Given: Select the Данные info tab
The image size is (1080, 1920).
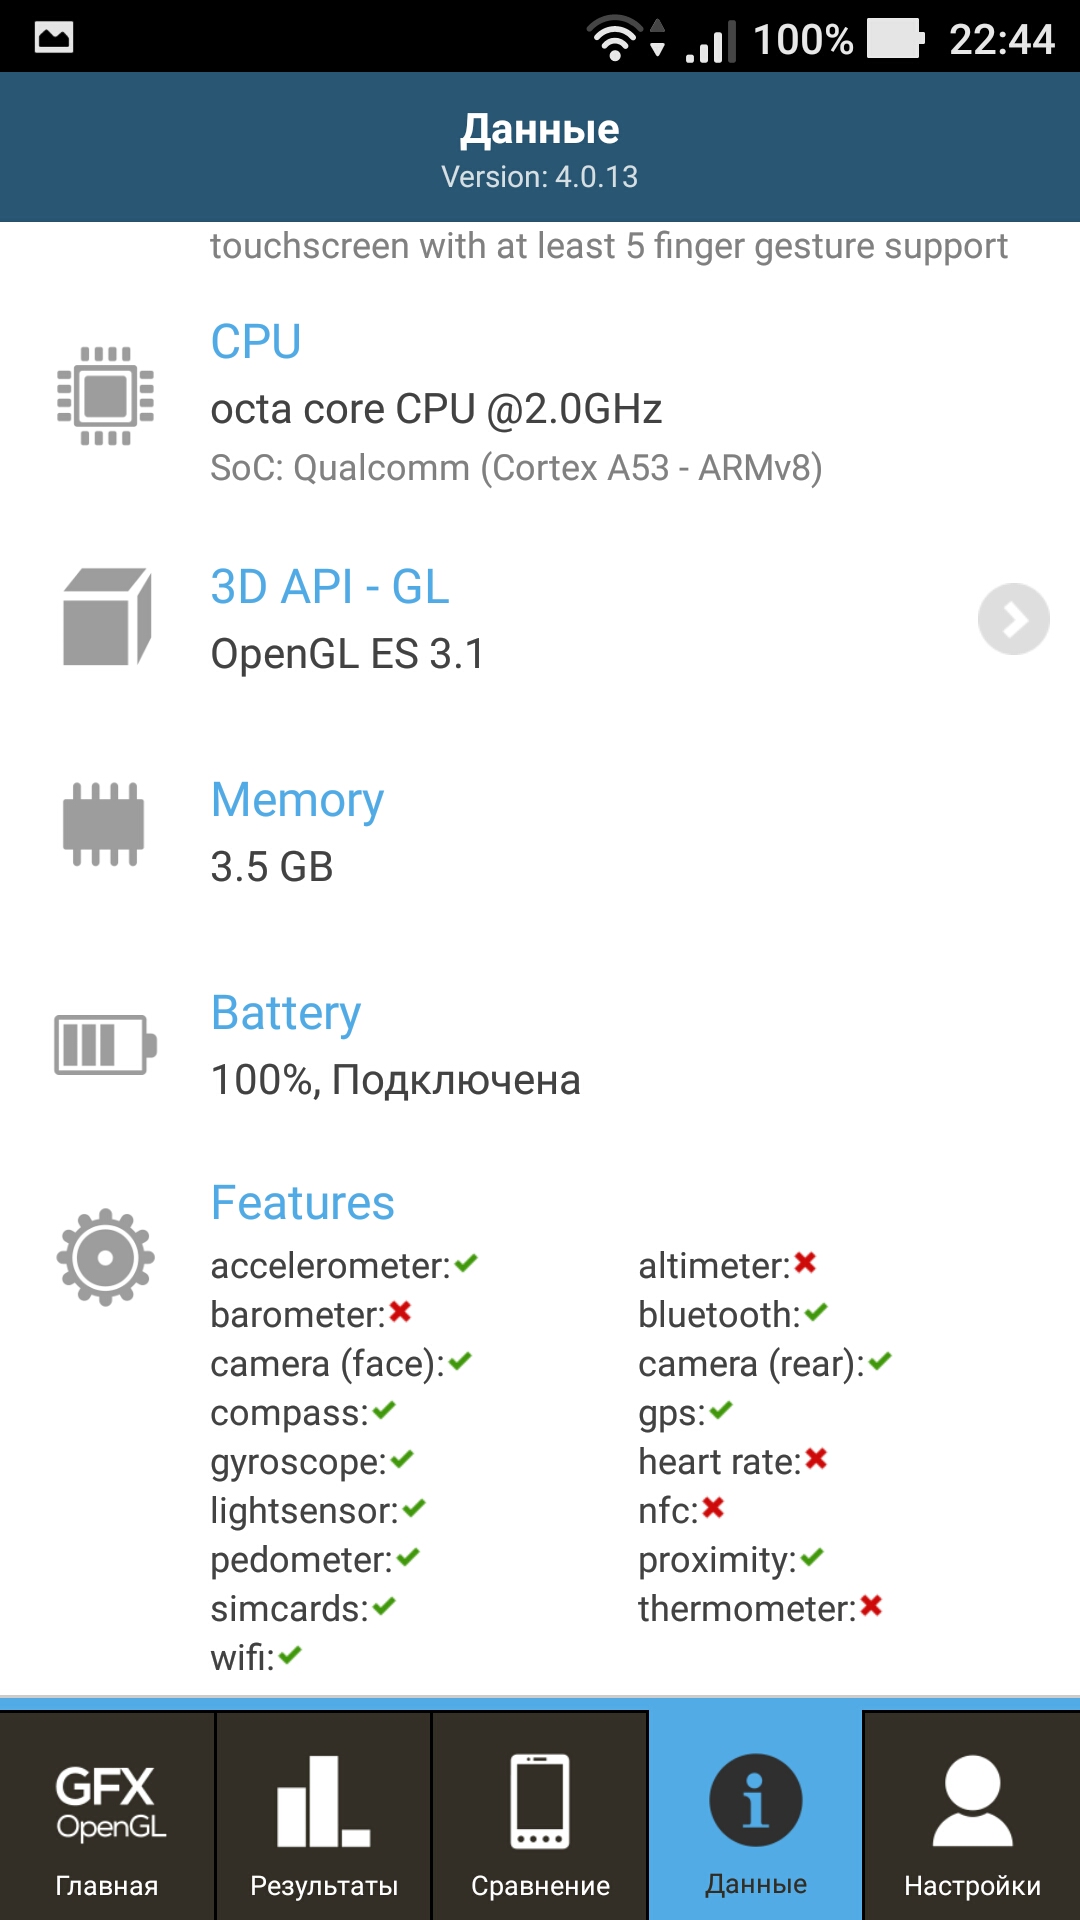Looking at the screenshot, I should click(756, 1816).
